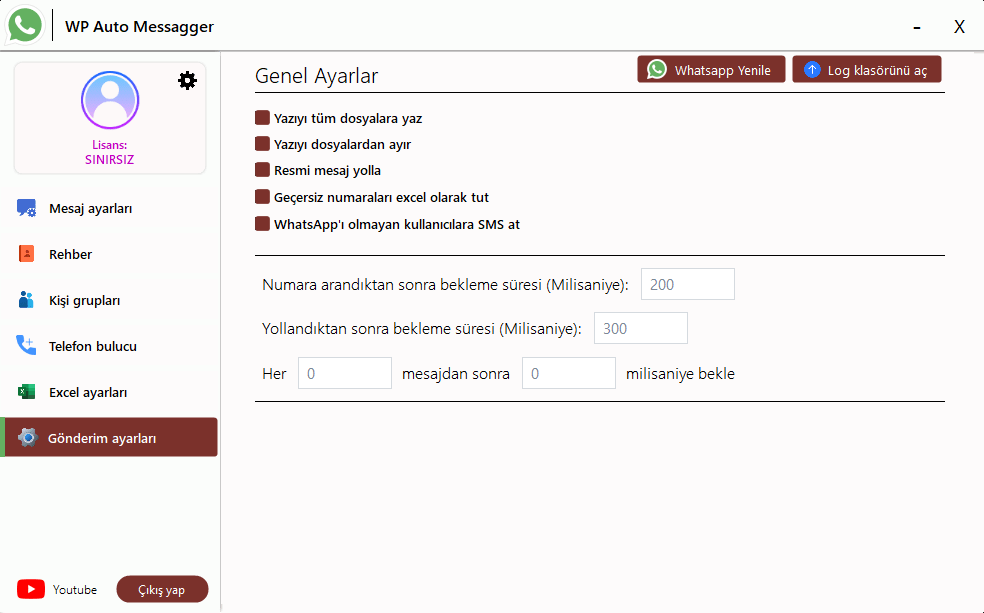Viewport: 984px width, 613px height.
Task: Click the Telefon bulucu phone icon
Action: click(26, 345)
